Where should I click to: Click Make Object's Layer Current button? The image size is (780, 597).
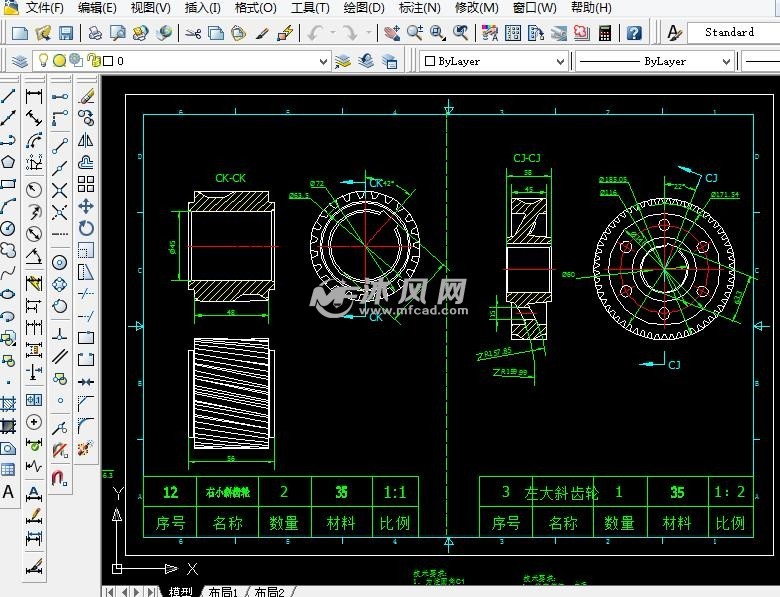(x=343, y=61)
